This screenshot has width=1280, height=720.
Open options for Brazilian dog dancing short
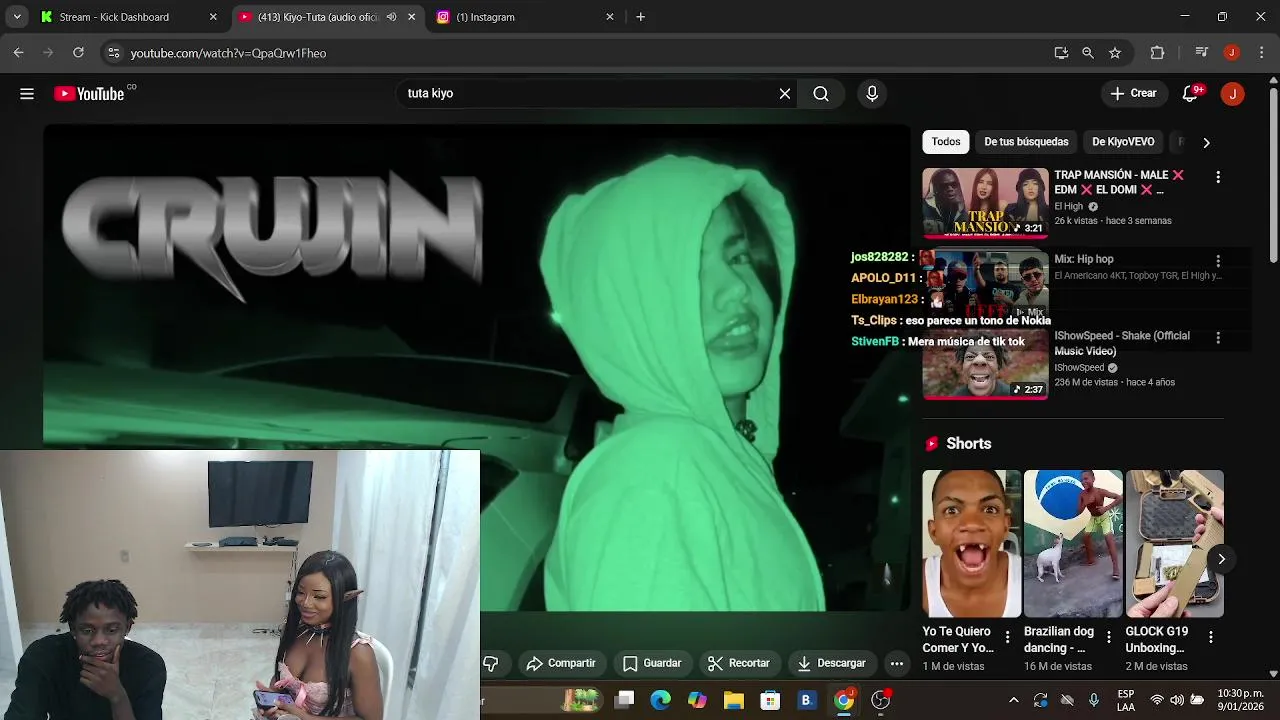click(1108, 637)
